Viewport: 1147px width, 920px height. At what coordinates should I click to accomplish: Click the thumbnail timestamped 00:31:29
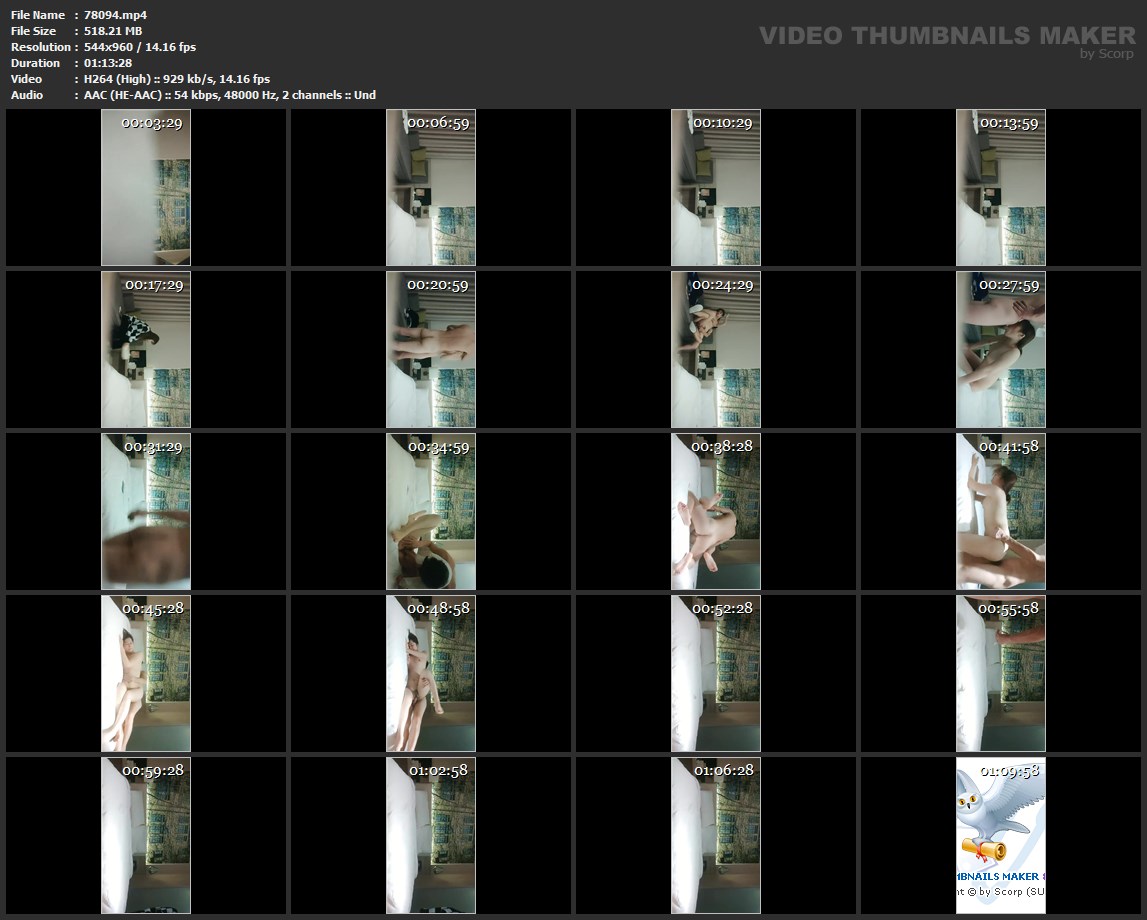pos(146,511)
